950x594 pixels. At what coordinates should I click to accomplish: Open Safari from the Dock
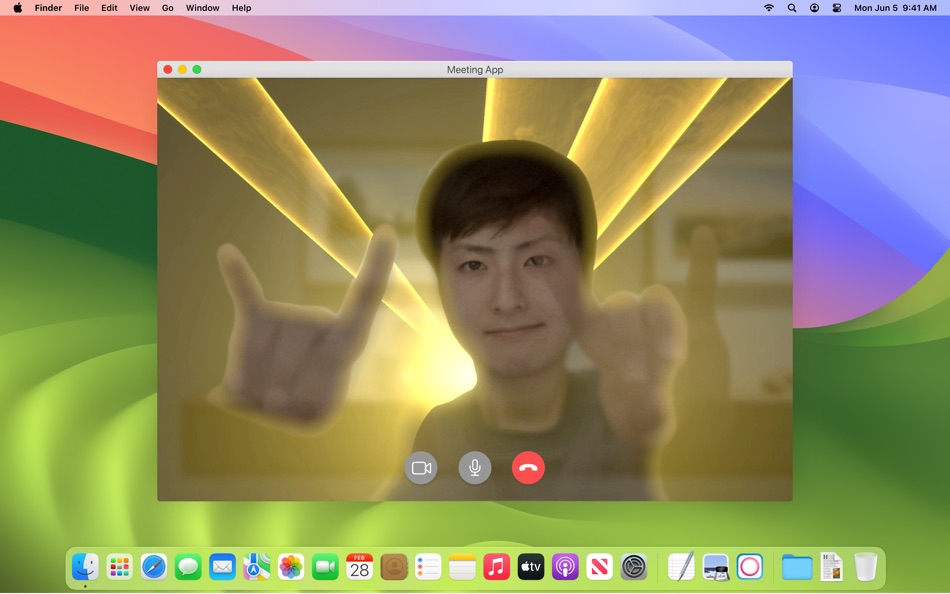coord(154,567)
